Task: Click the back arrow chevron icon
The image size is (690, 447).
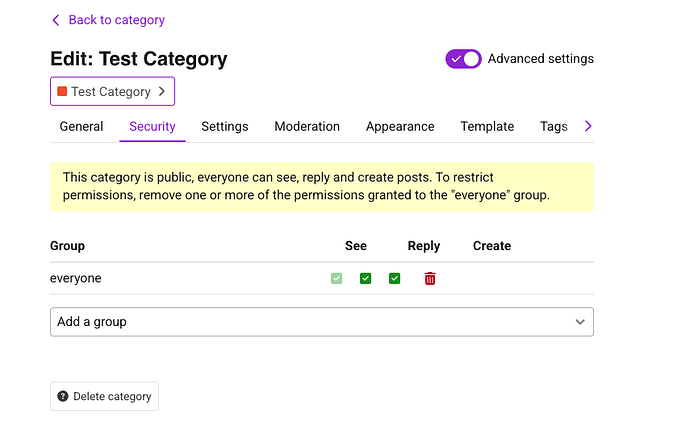Action: tap(56, 20)
